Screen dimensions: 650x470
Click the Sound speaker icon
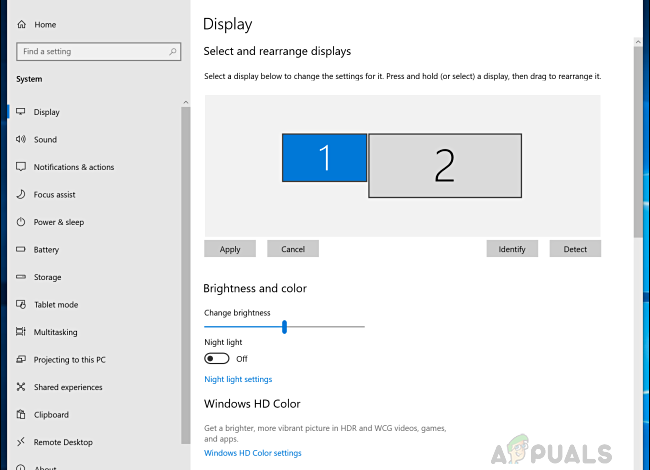point(21,139)
